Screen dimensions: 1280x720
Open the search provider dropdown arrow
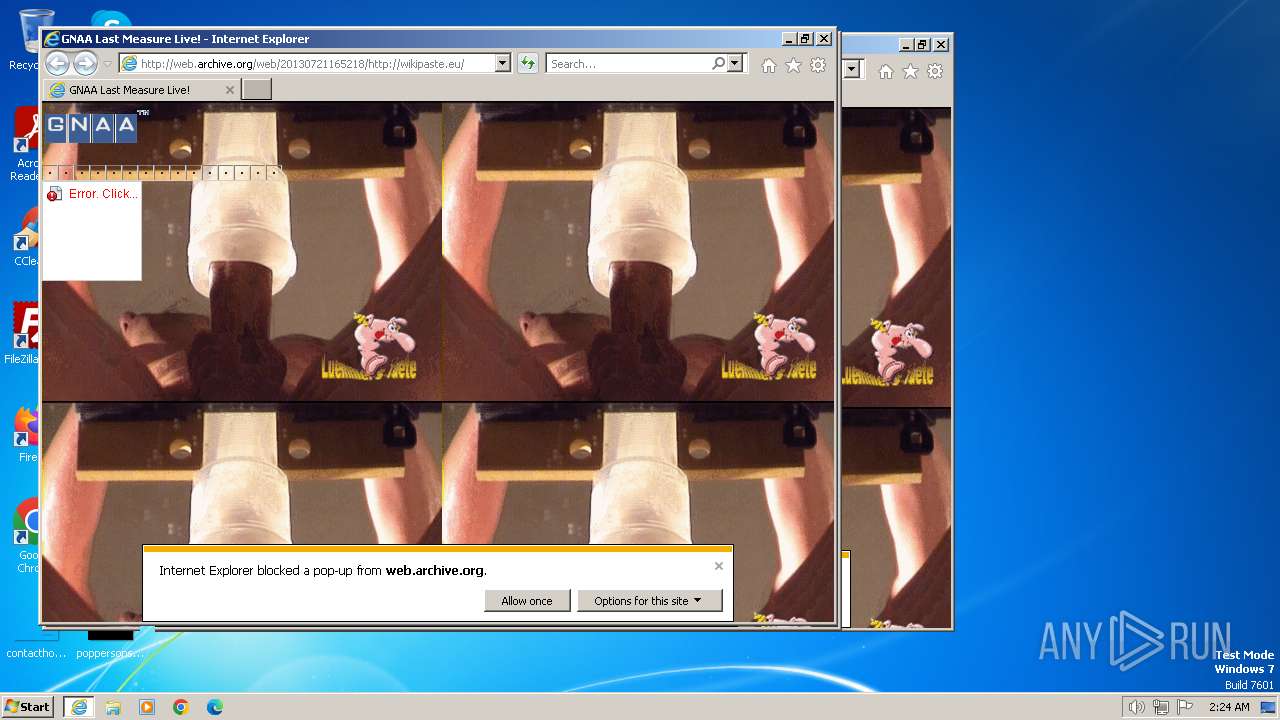736,64
